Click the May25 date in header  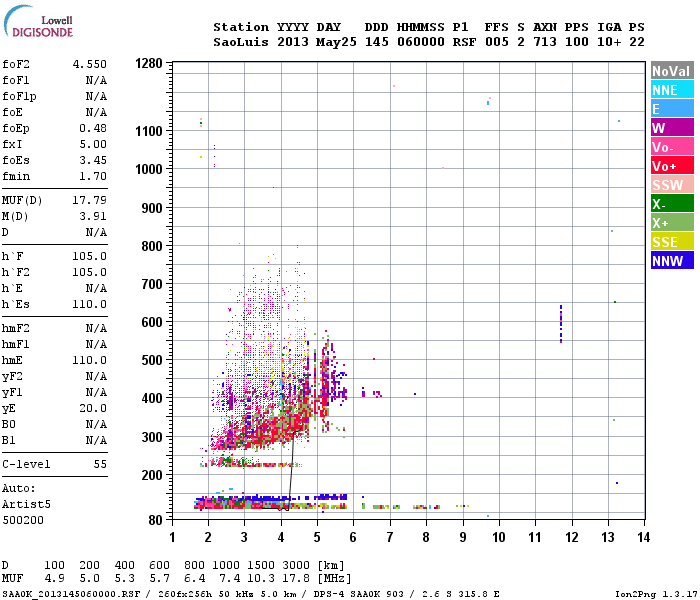[337, 42]
